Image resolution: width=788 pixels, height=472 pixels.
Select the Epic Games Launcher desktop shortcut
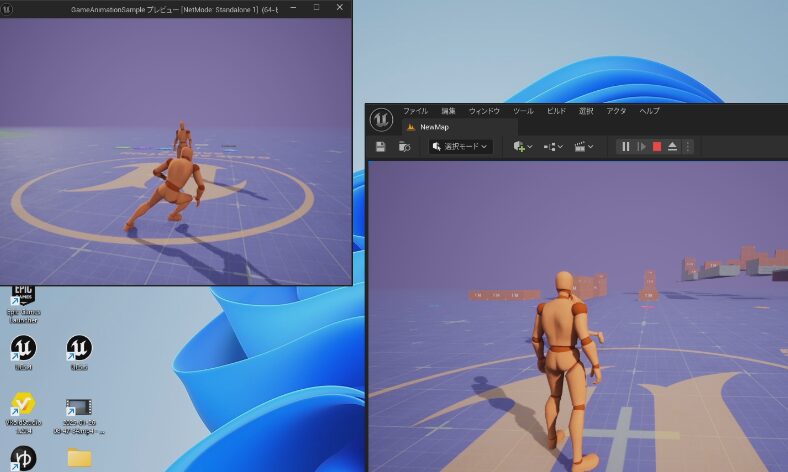pos(23,304)
